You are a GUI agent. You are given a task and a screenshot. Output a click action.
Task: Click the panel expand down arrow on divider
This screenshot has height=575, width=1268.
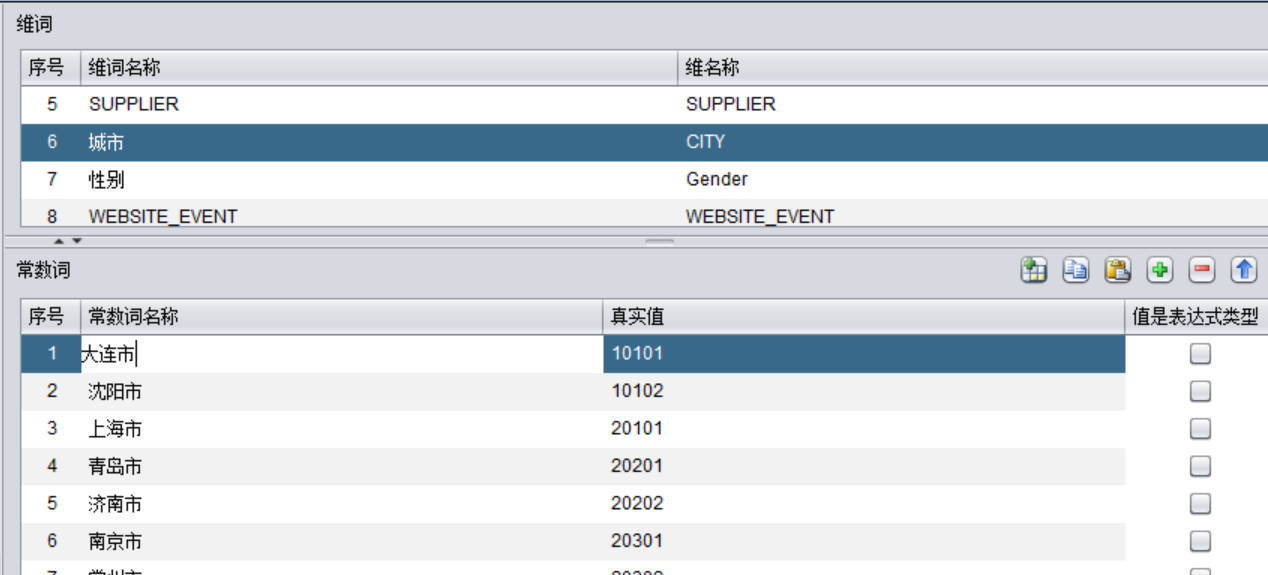(76, 241)
